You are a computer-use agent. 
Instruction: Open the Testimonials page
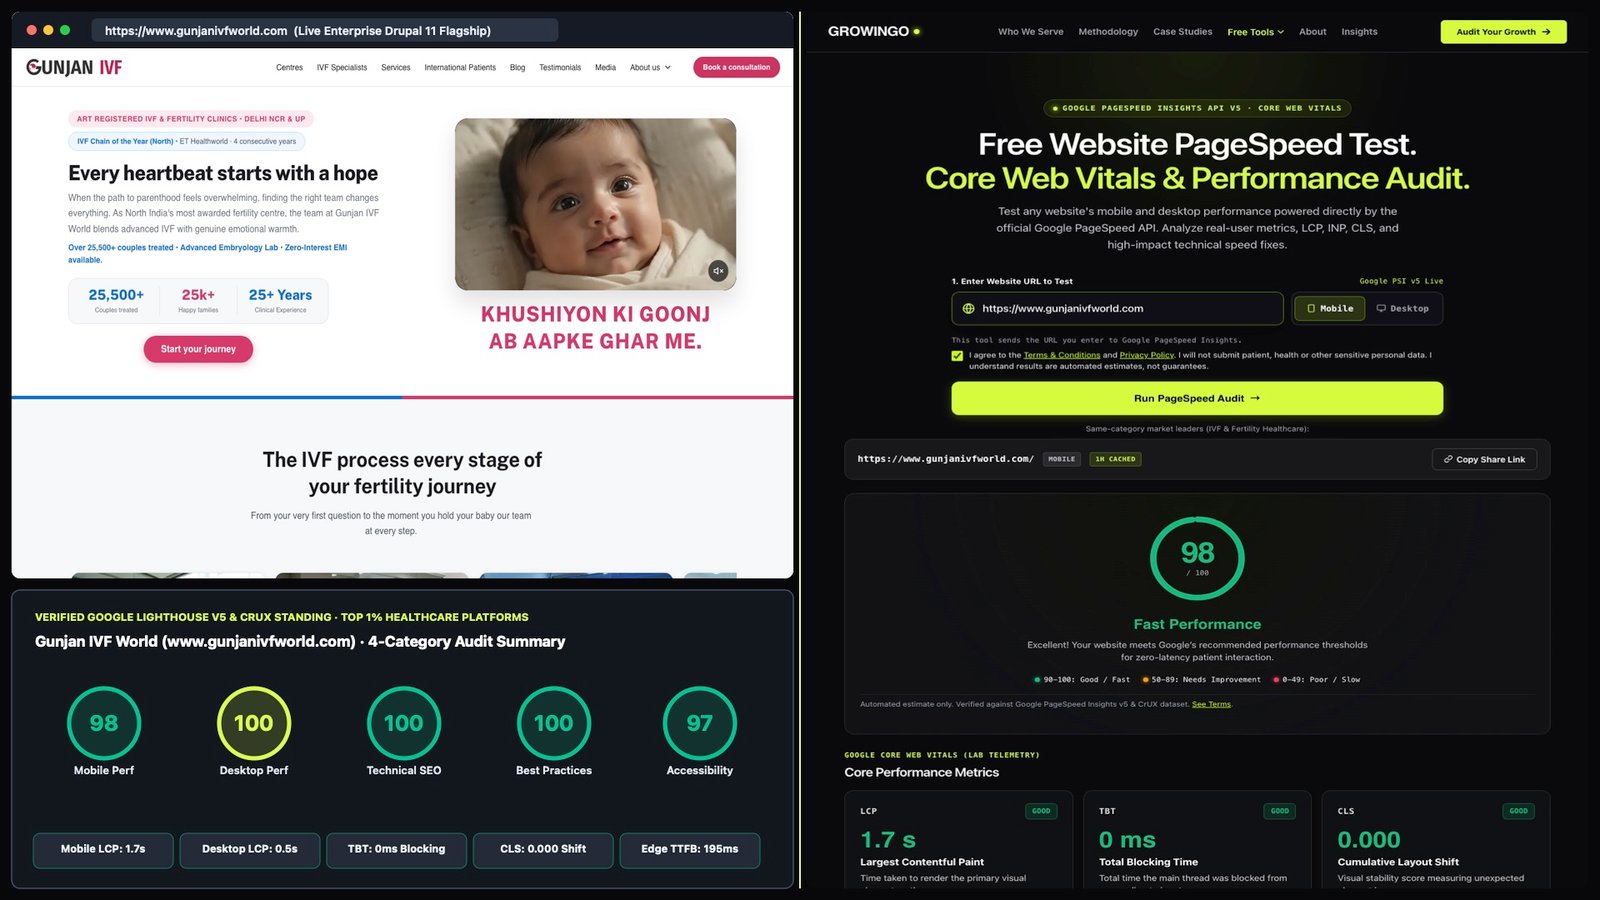[560, 68]
